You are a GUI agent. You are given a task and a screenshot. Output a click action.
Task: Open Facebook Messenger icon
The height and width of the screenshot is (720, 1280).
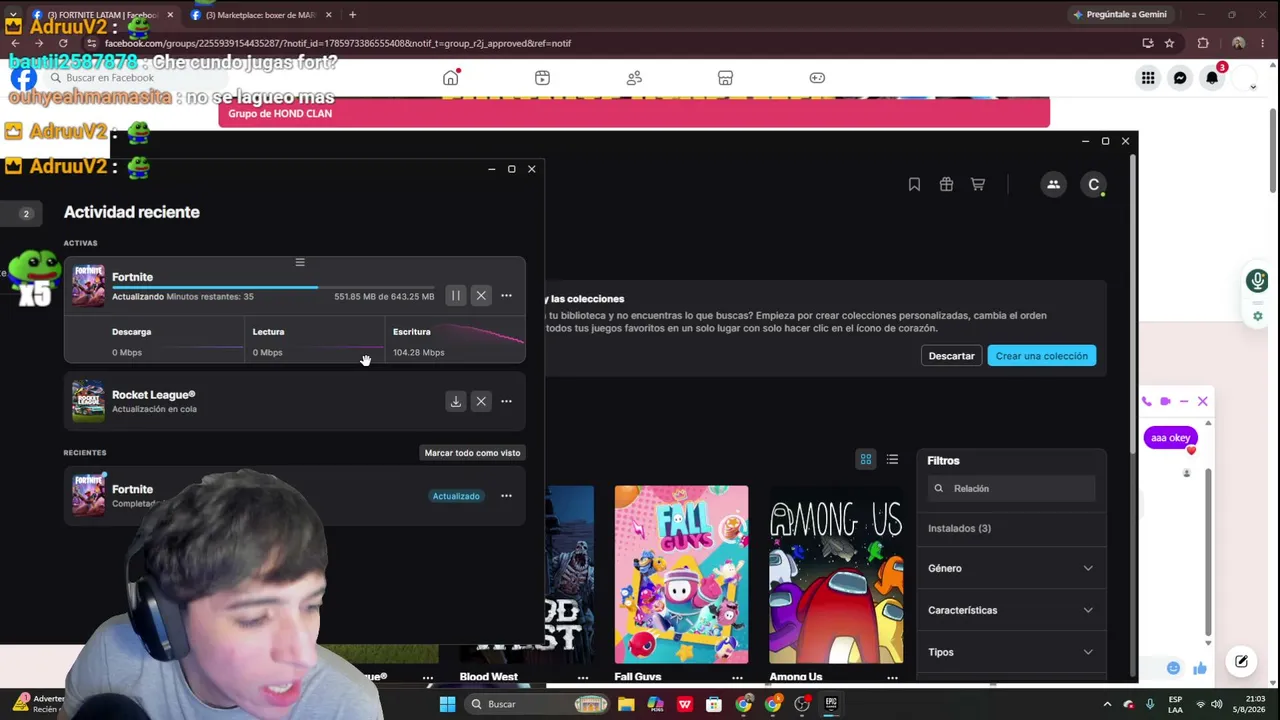click(1180, 78)
